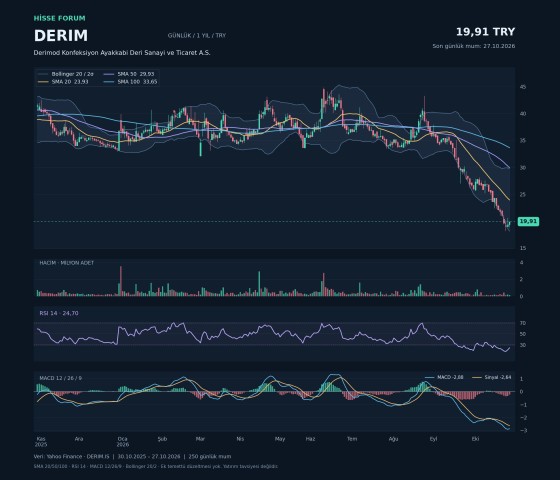Viewport: 560px width, 480px height.
Task: Click the 'Eyl' month axis label
Action: coord(433,439)
